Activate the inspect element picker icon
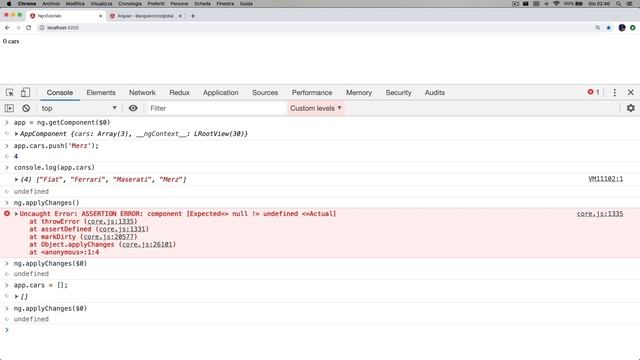The image size is (640, 360). [10, 93]
